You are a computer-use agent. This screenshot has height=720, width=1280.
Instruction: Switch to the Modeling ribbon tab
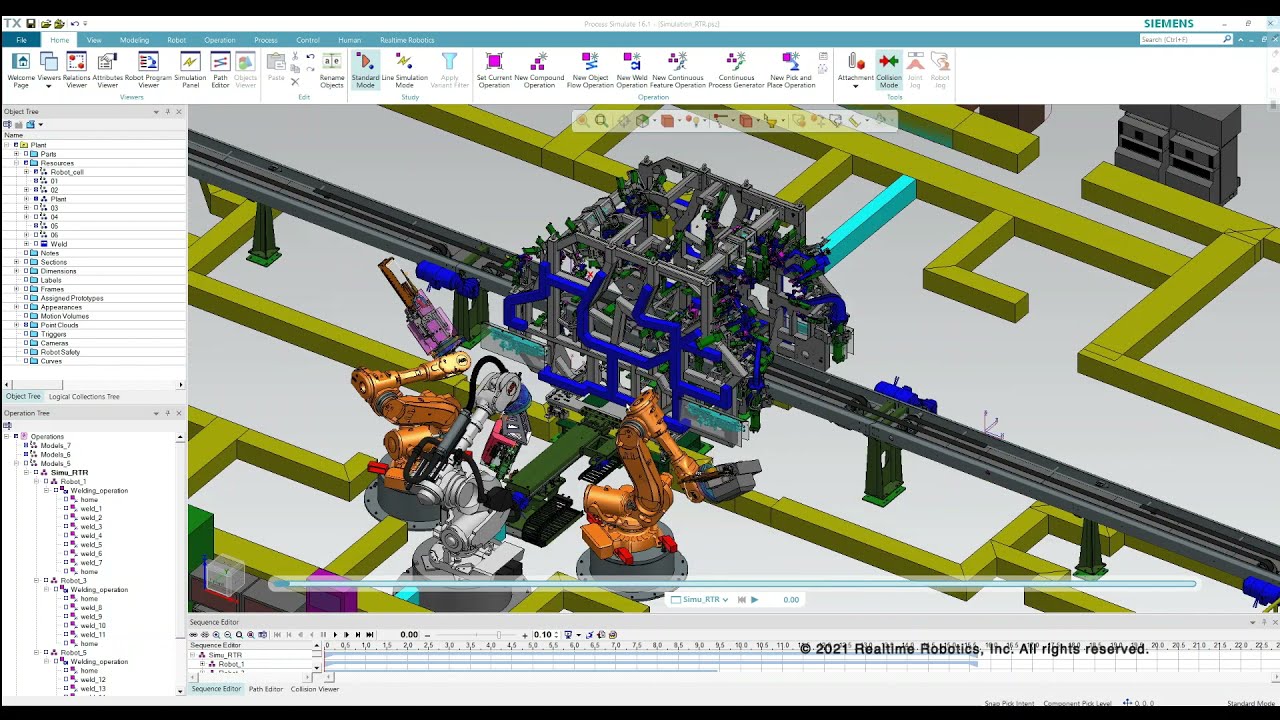[134, 40]
